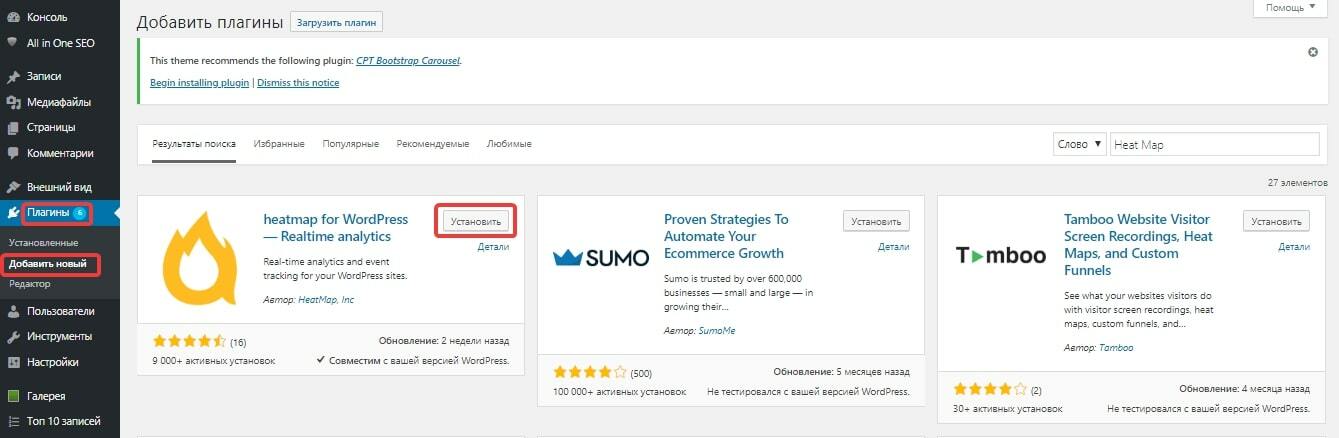
Task: Open Записи pushpin icon
Action: click(x=13, y=76)
